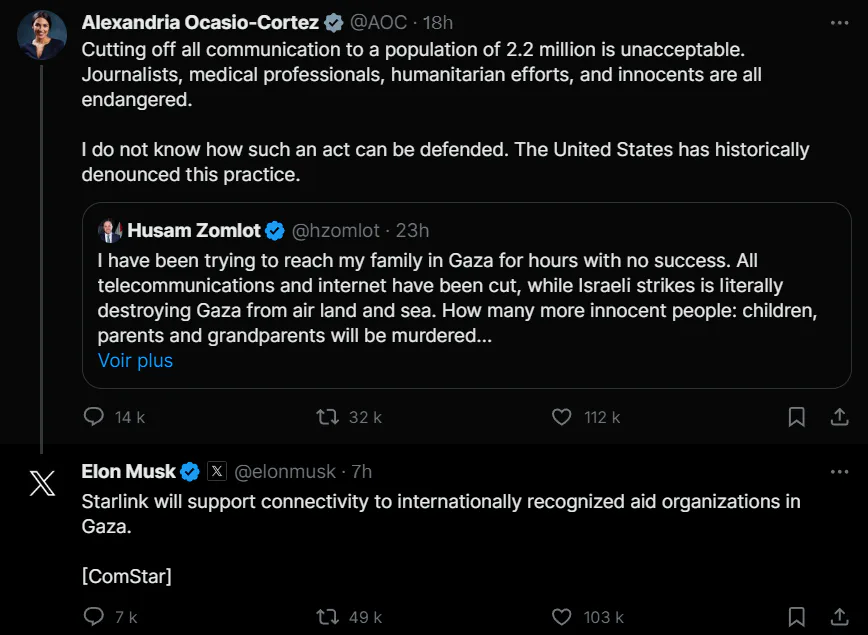Like Elon Musk's Starlink tweet
This screenshot has height=635, width=868.
pos(561,616)
